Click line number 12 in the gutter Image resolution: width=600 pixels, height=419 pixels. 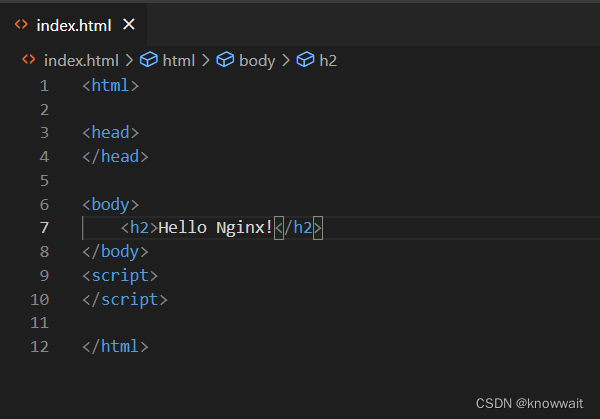[40, 347]
